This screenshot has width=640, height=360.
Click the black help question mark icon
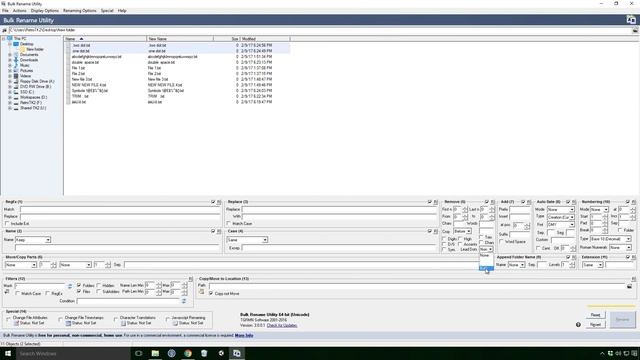(x=578, y=325)
